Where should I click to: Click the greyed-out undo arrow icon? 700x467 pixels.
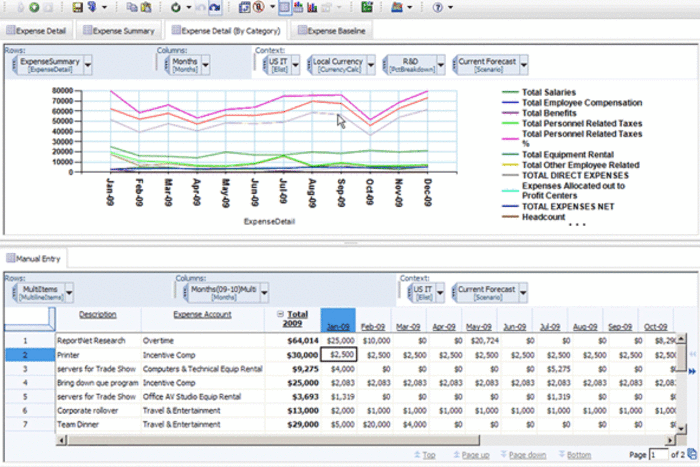[x=201, y=8]
